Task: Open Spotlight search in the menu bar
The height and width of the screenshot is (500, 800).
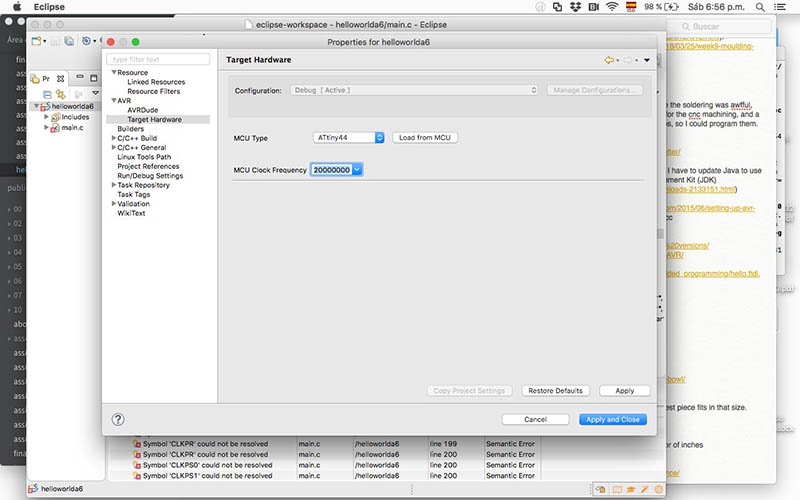Action: point(760,7)
